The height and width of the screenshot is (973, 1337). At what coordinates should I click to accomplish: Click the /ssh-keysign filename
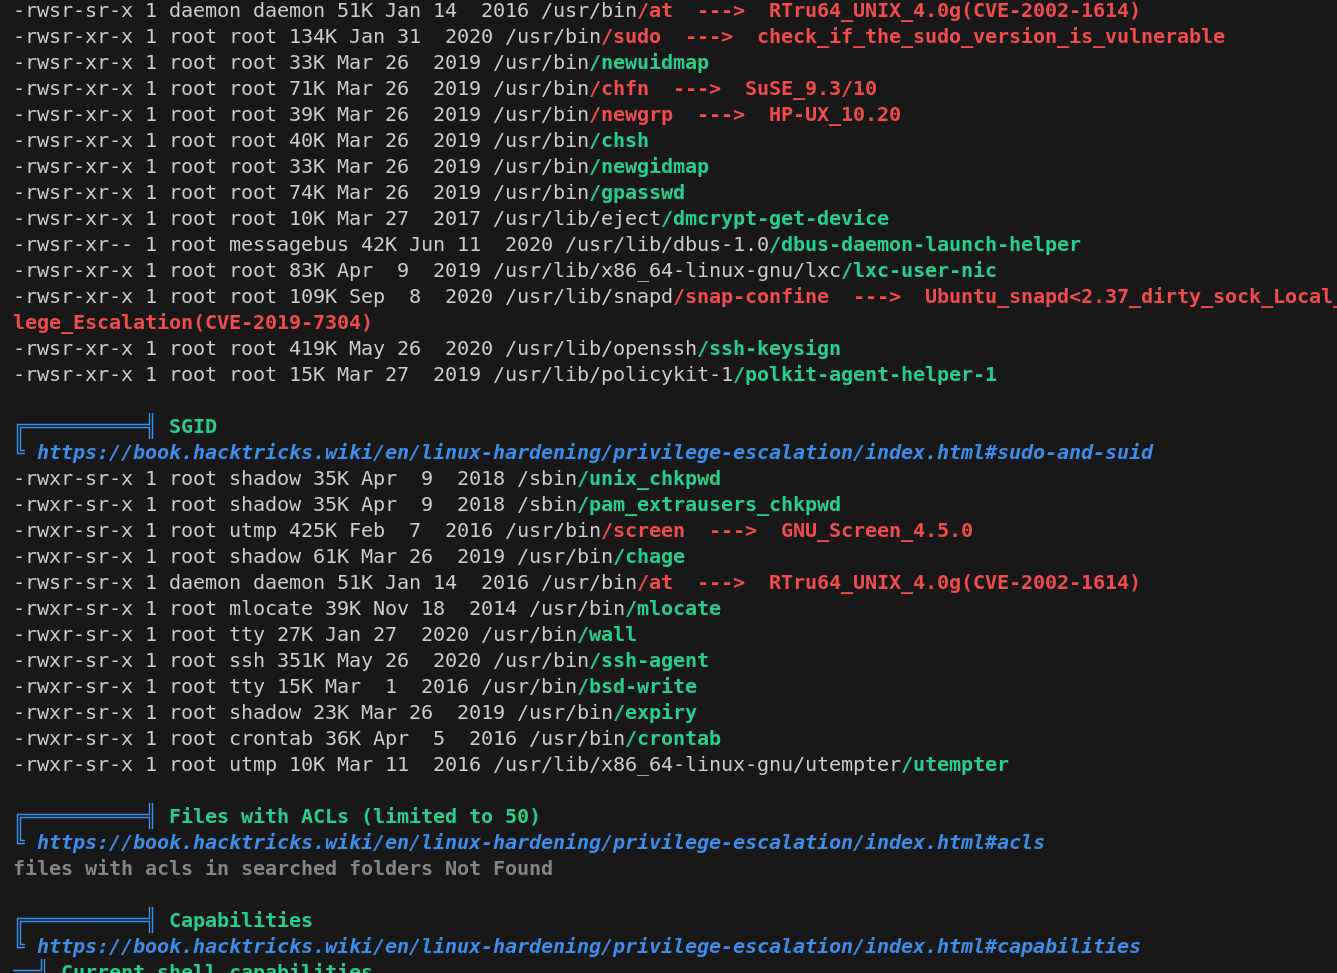coord(769,348)
